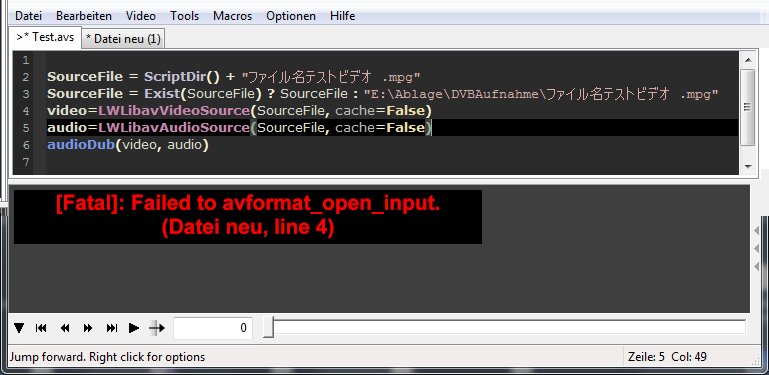The width and height of the screenshot is (769, 375).
Task: Click the Zeile: 5 Col: 49 status
Action: click(x=667, y=357)
